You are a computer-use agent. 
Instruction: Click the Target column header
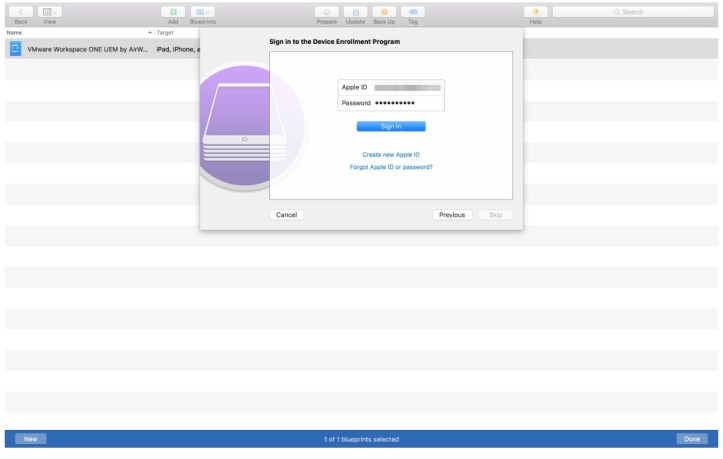tap(165, 33)
